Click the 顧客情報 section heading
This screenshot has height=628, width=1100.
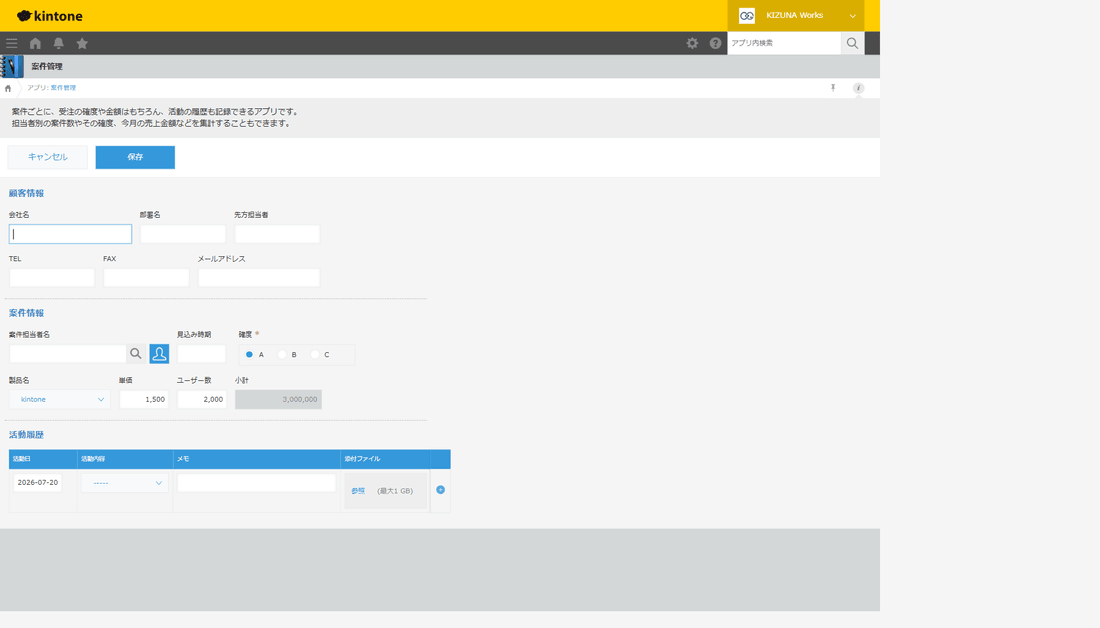[26, 193]
